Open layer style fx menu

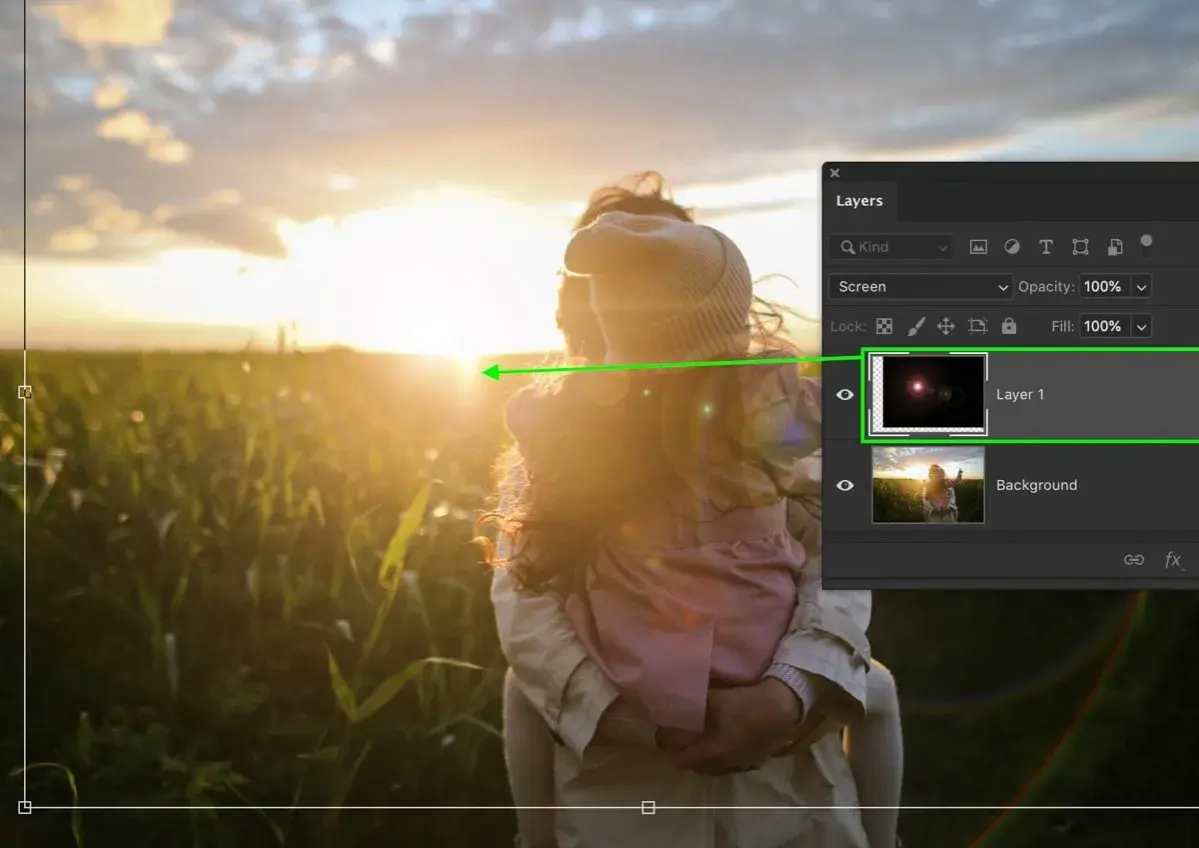1172,560
